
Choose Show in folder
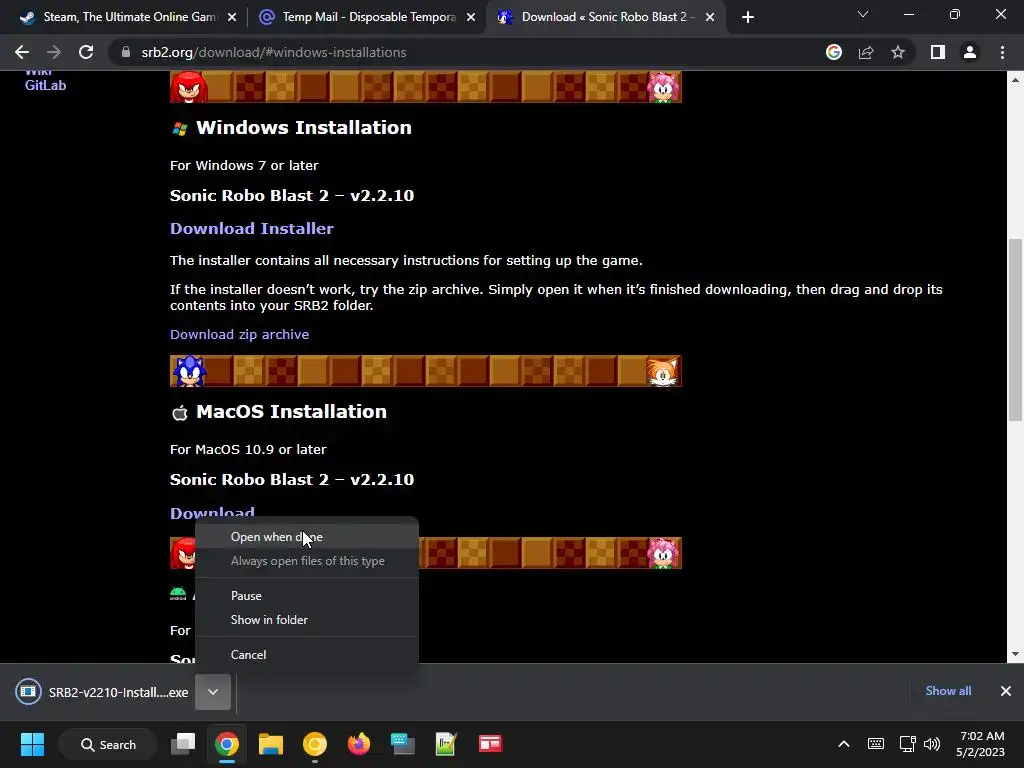(x=306, y=620)
